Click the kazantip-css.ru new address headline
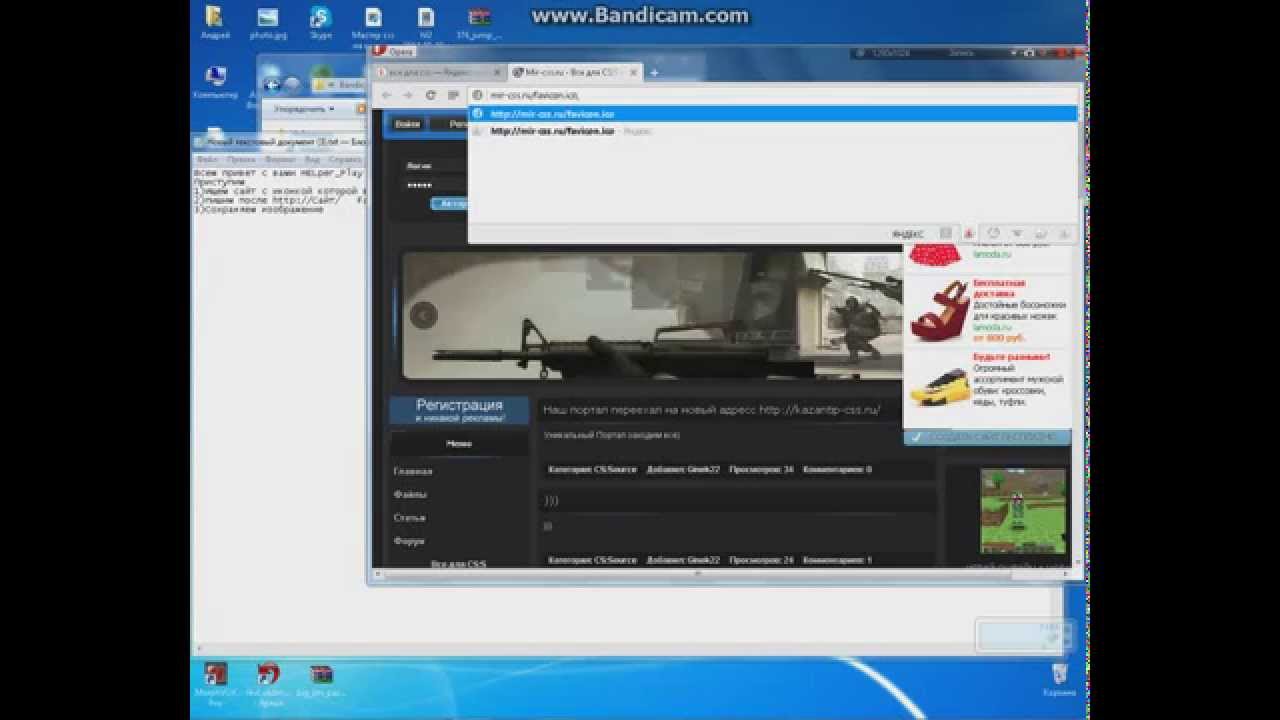 (711, 410)
